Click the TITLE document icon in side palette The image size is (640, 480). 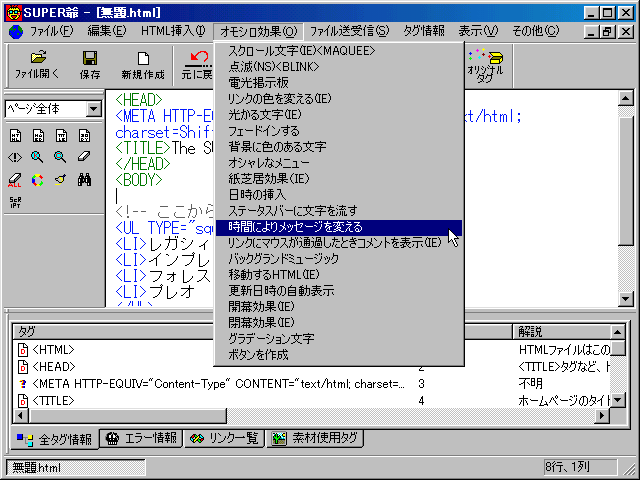click(61, 136)
